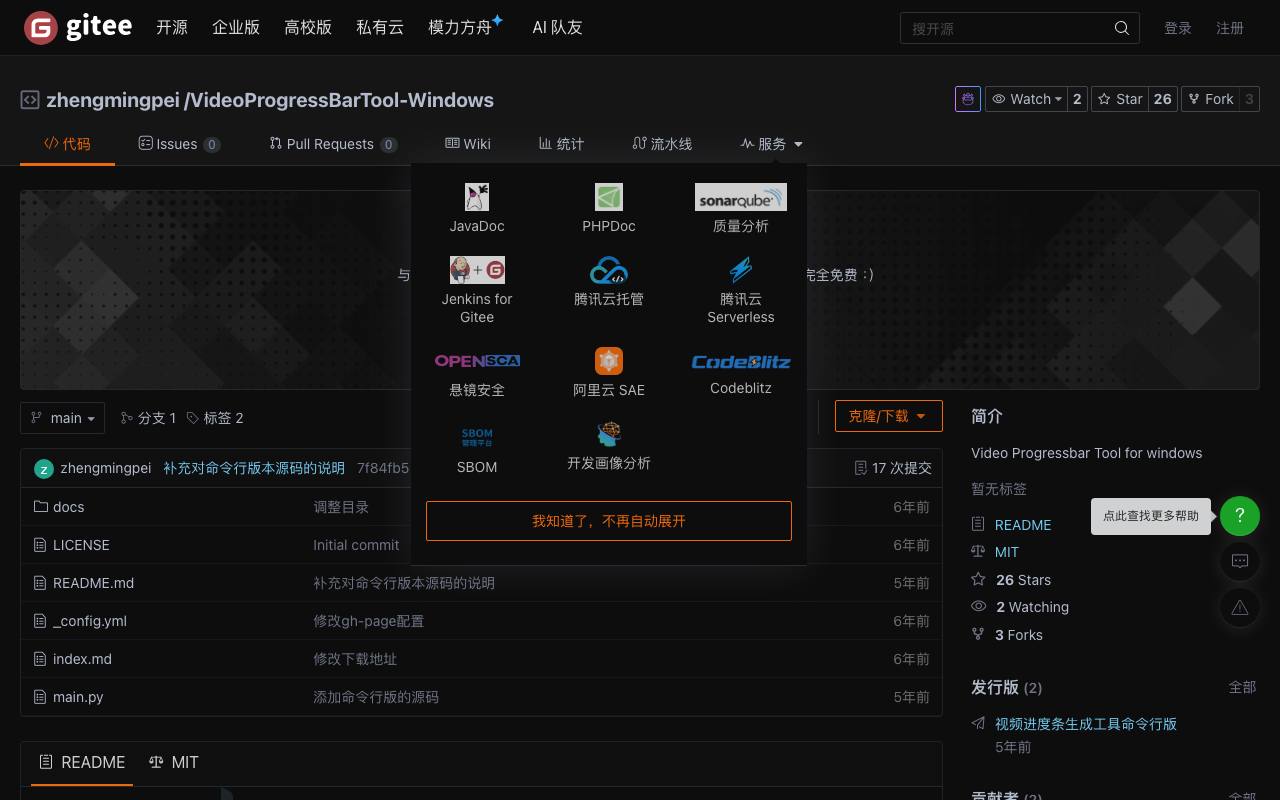The height and width of the screenshot is (800, 1280).
Task: Expand the 克隆/下载 dropdown button
Action: (889, 416)
